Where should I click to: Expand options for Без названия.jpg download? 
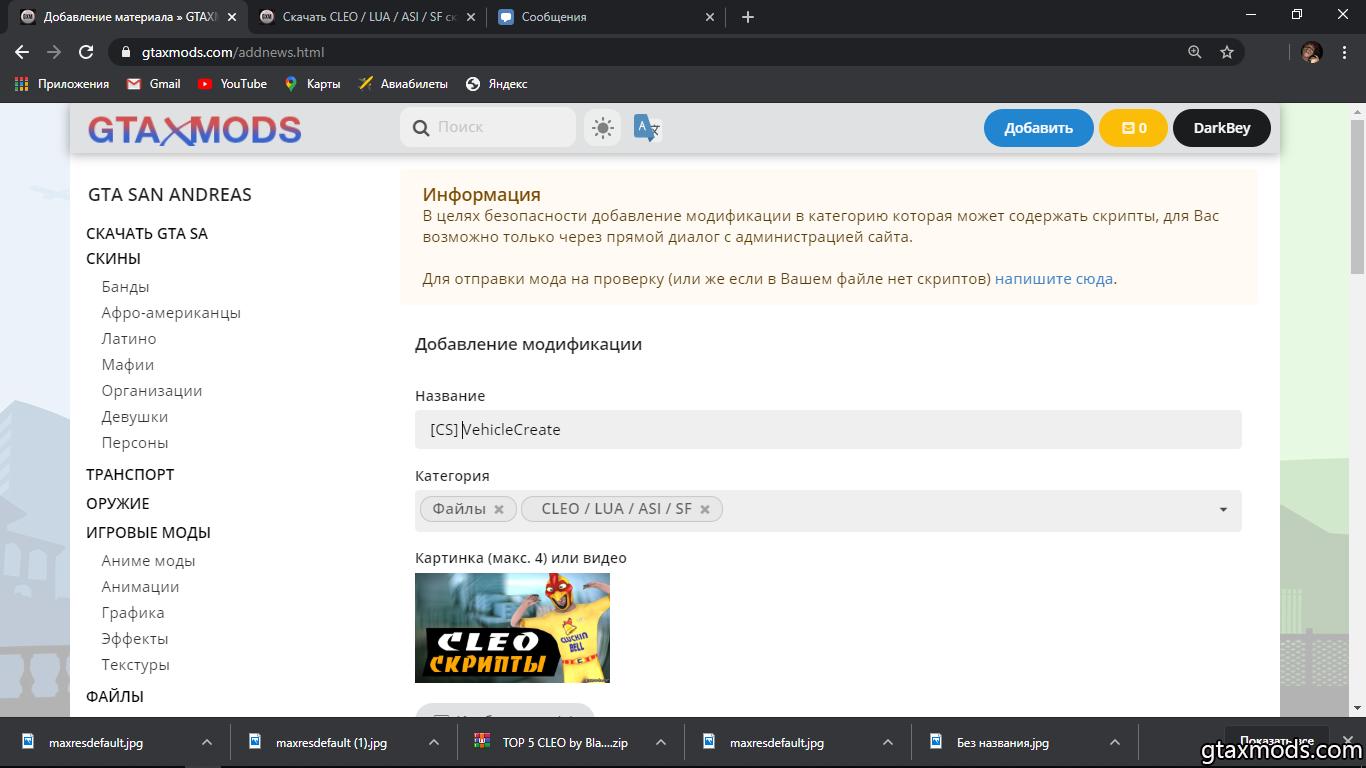(x=1115, y=743)
